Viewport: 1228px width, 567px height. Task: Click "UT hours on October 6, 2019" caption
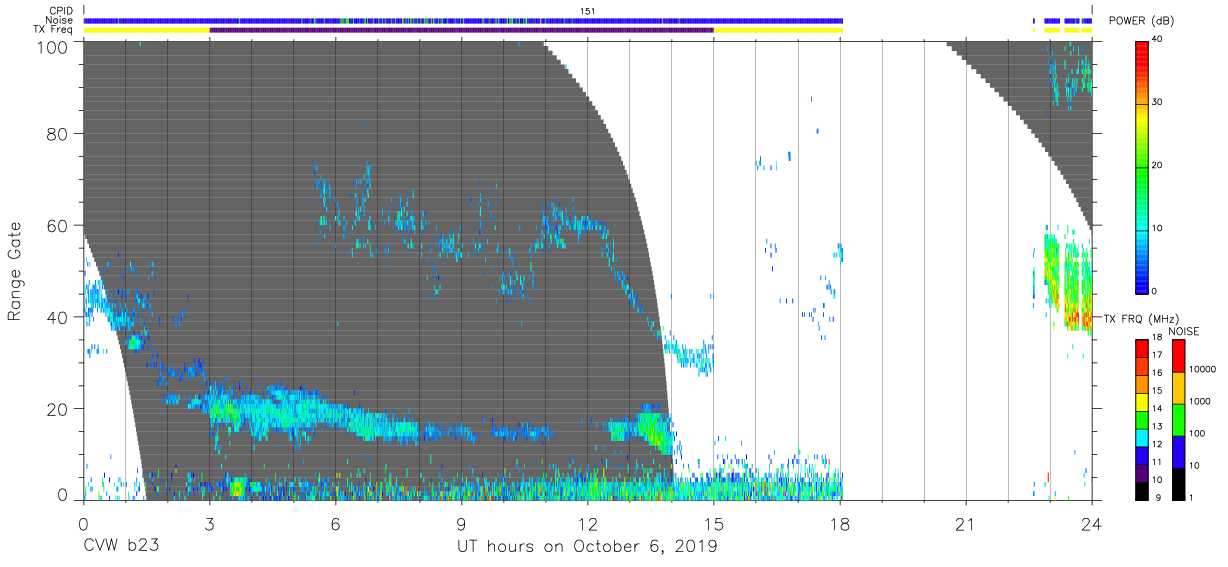pos(587,547)
